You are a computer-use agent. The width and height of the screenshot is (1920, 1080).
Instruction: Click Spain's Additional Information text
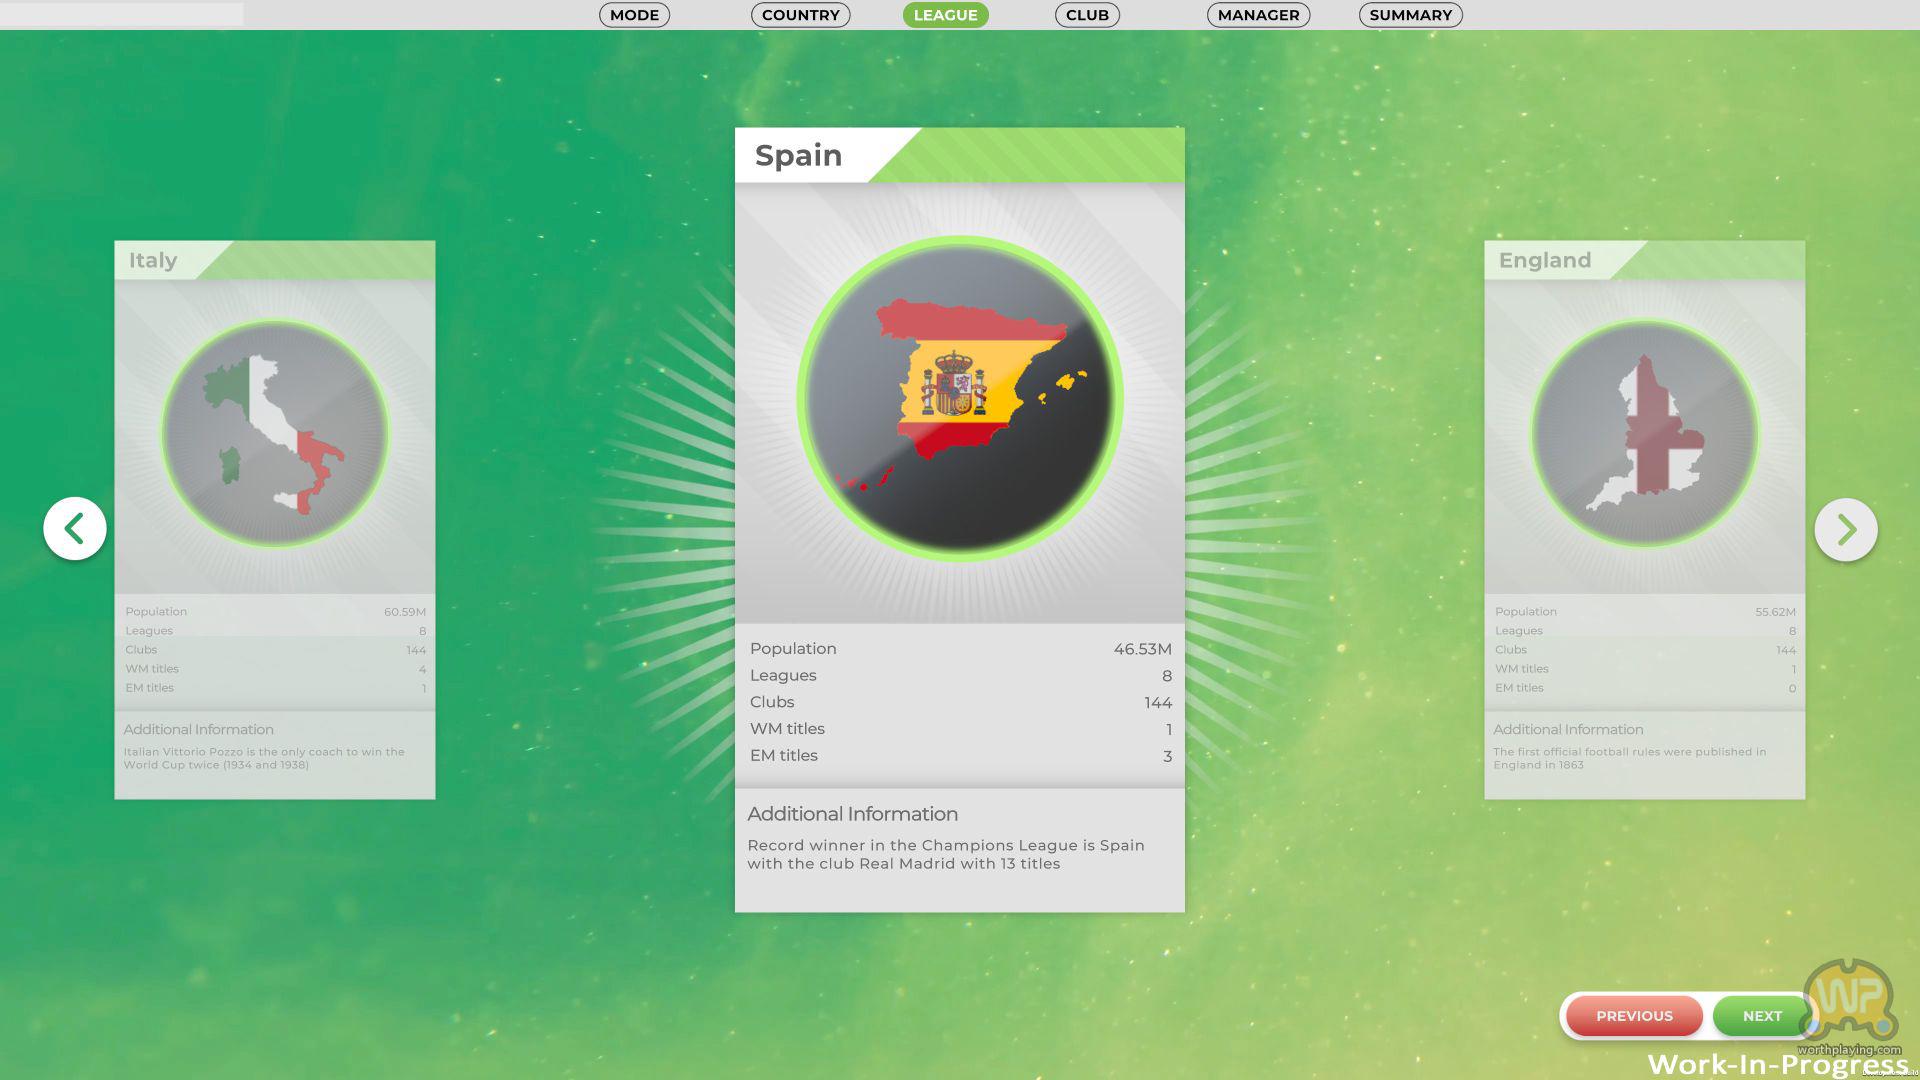tap(945, 854)
